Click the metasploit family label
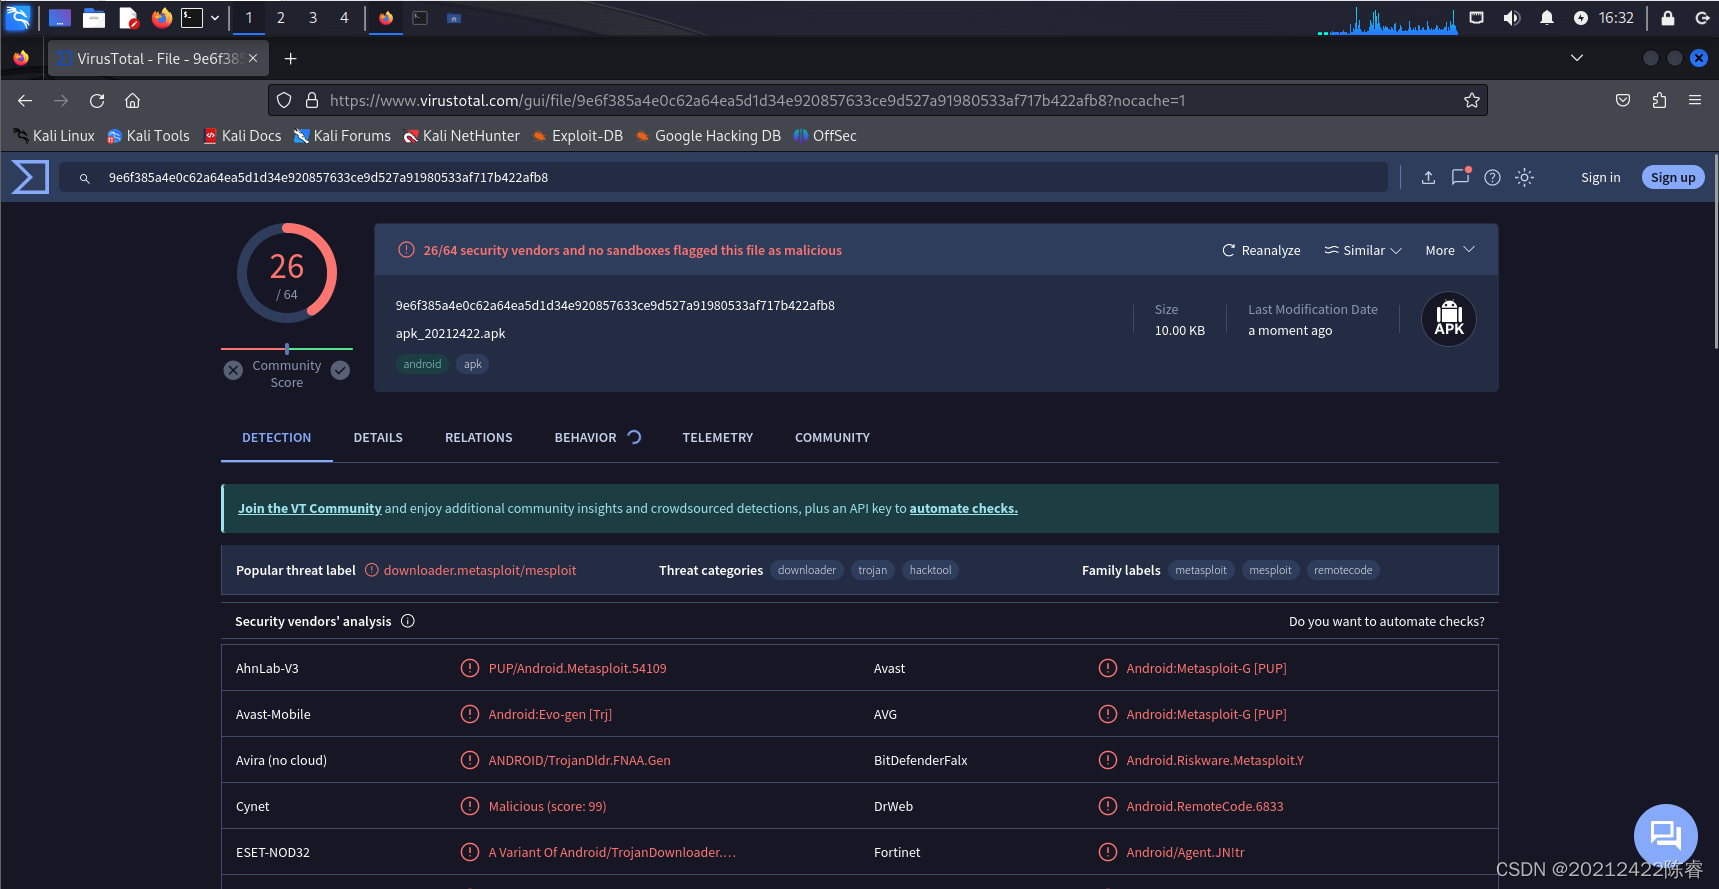The width and height of the screenshot is (1719, 889). [1200, 570]
